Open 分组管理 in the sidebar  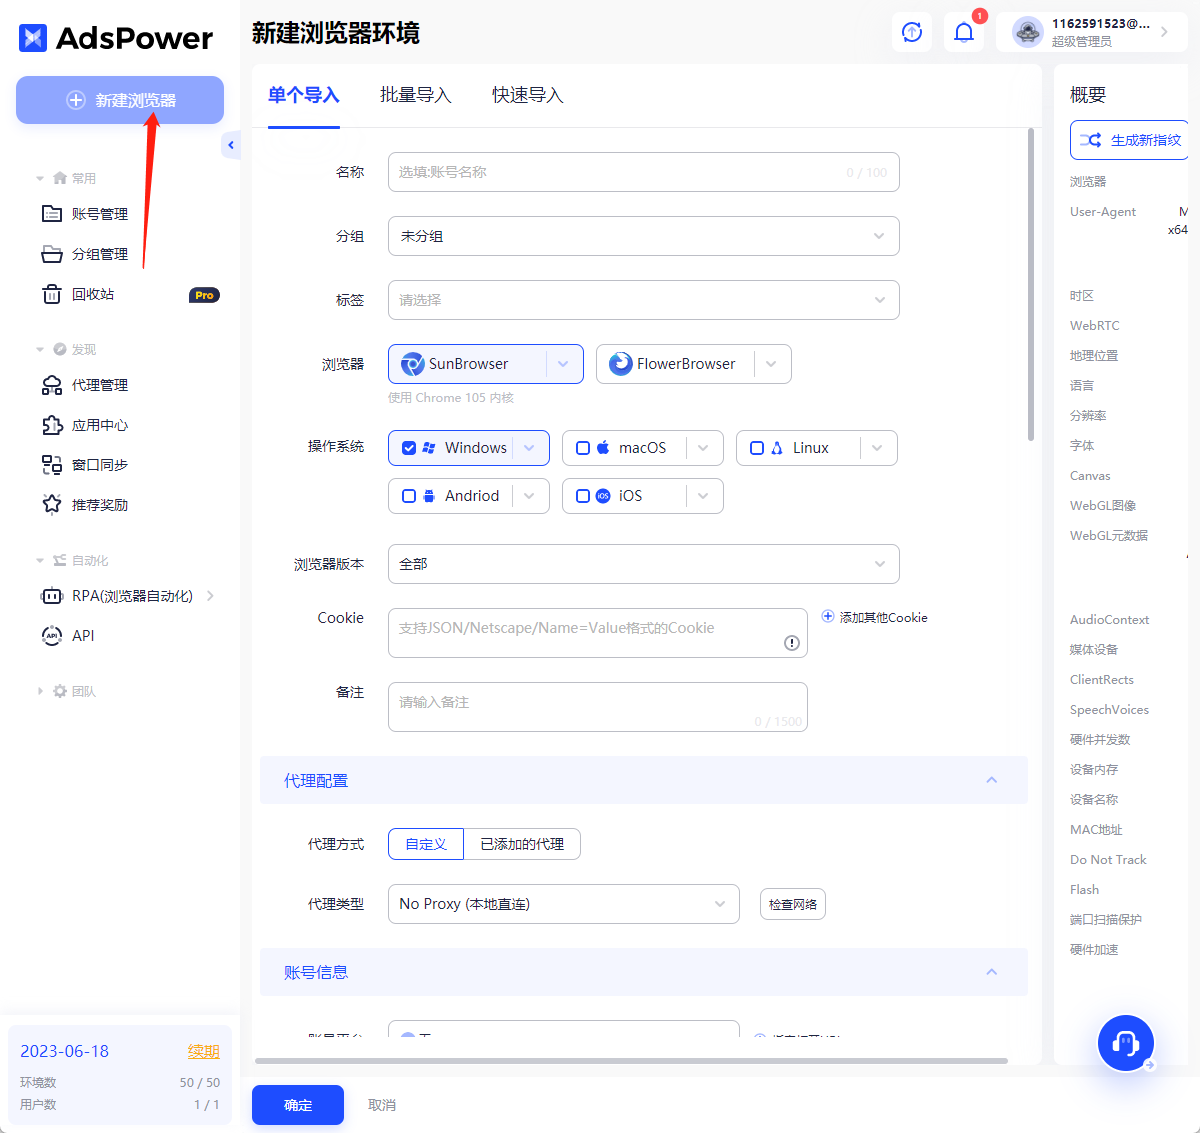[100, 254]
